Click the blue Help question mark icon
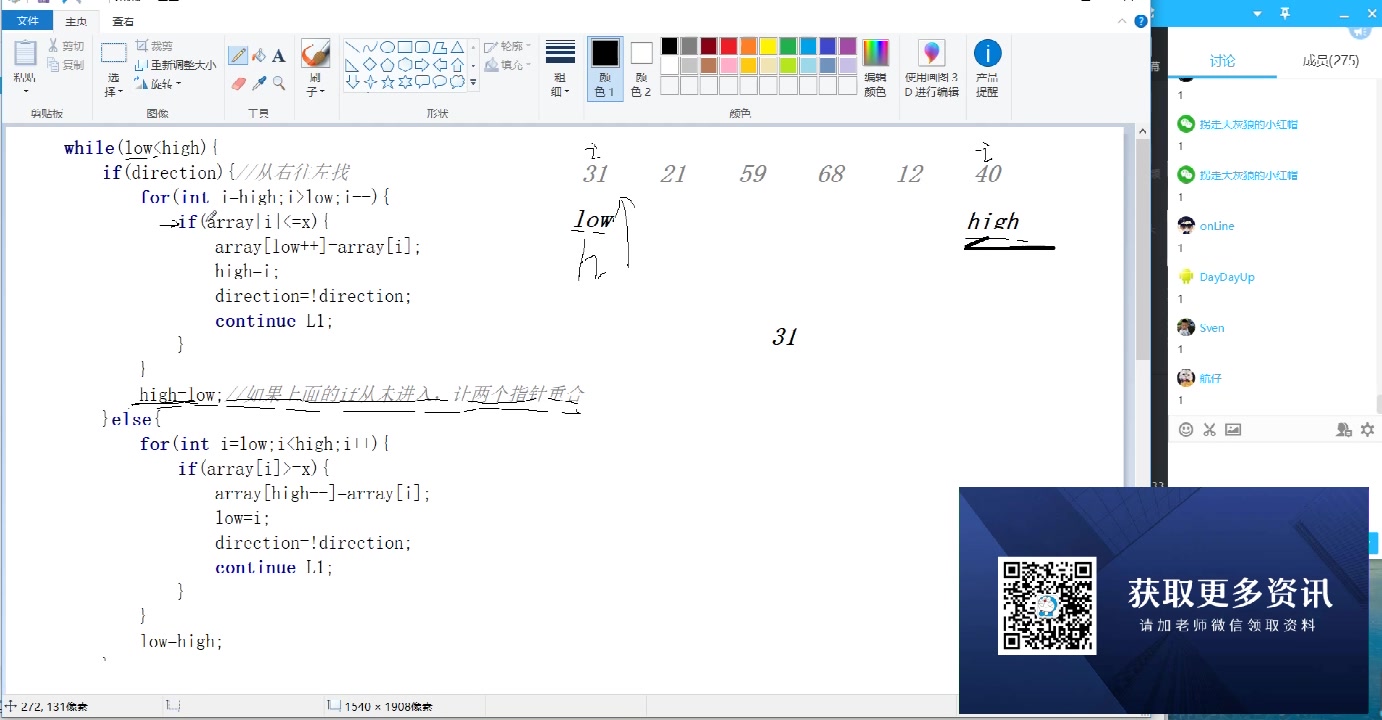Image resolution: width=1382 pixels, height=720 pixels. coord(1140,21)
